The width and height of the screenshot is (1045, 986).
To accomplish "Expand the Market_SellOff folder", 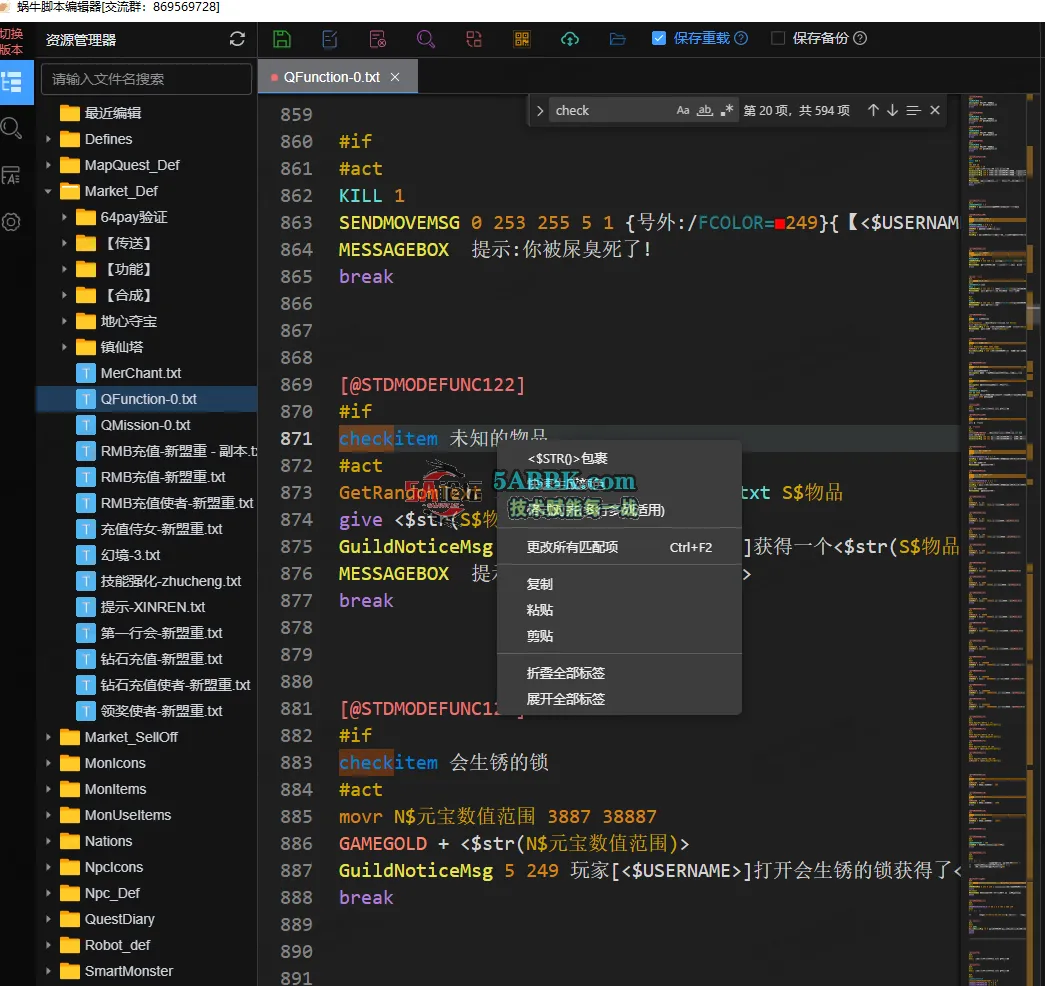I will click(48, 737).
